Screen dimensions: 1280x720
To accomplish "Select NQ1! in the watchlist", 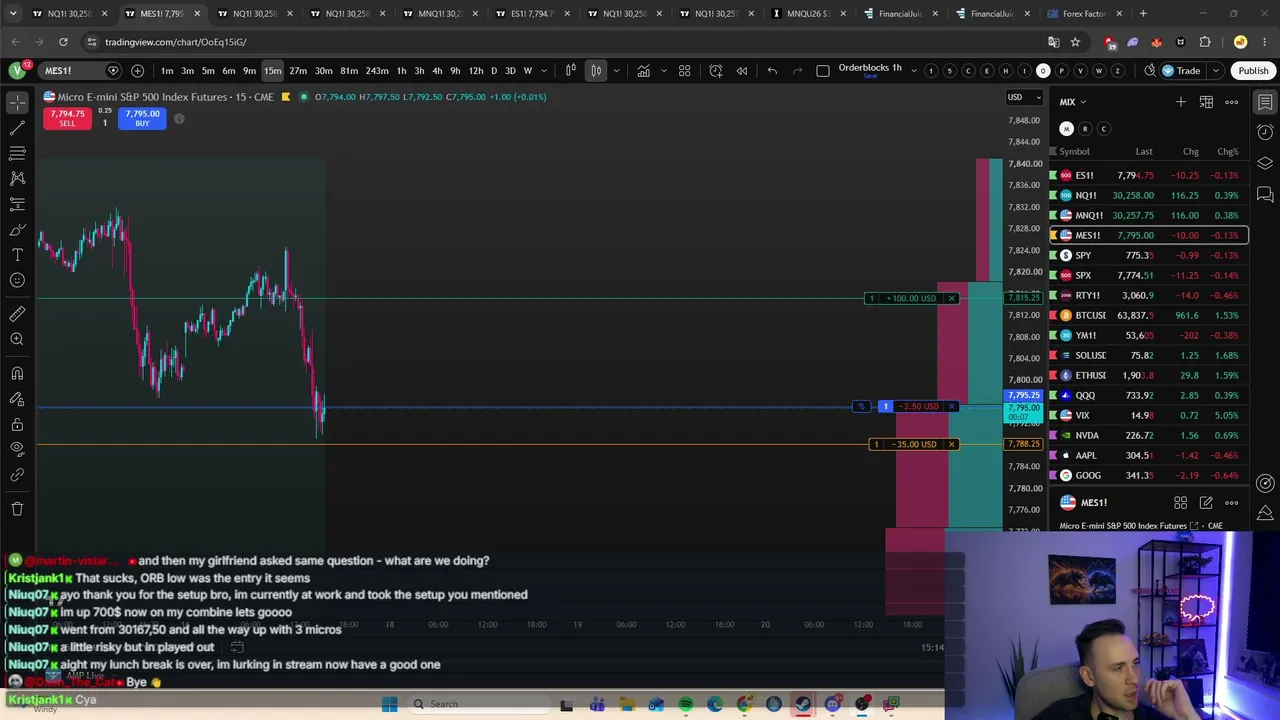I will pos(1148,195).
